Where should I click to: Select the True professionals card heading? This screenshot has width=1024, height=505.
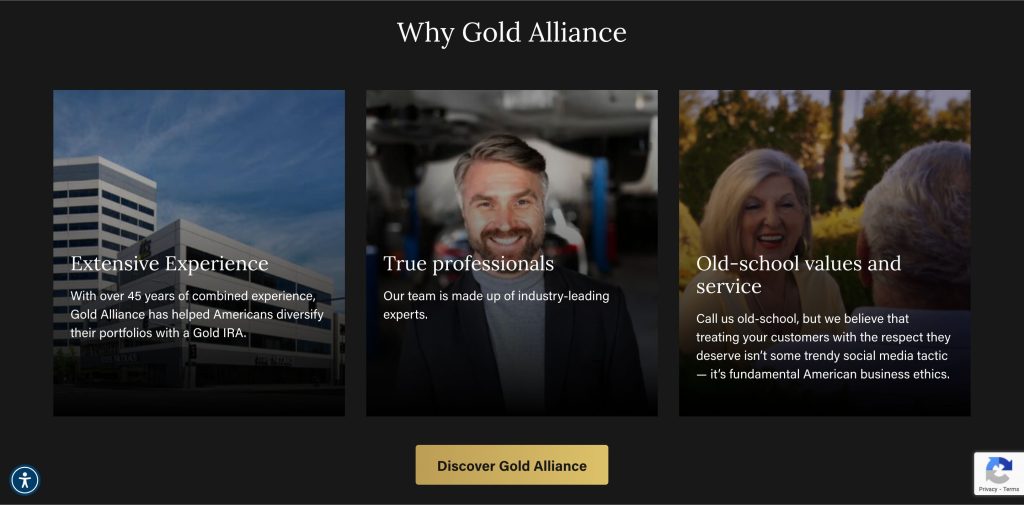(468, 263)
